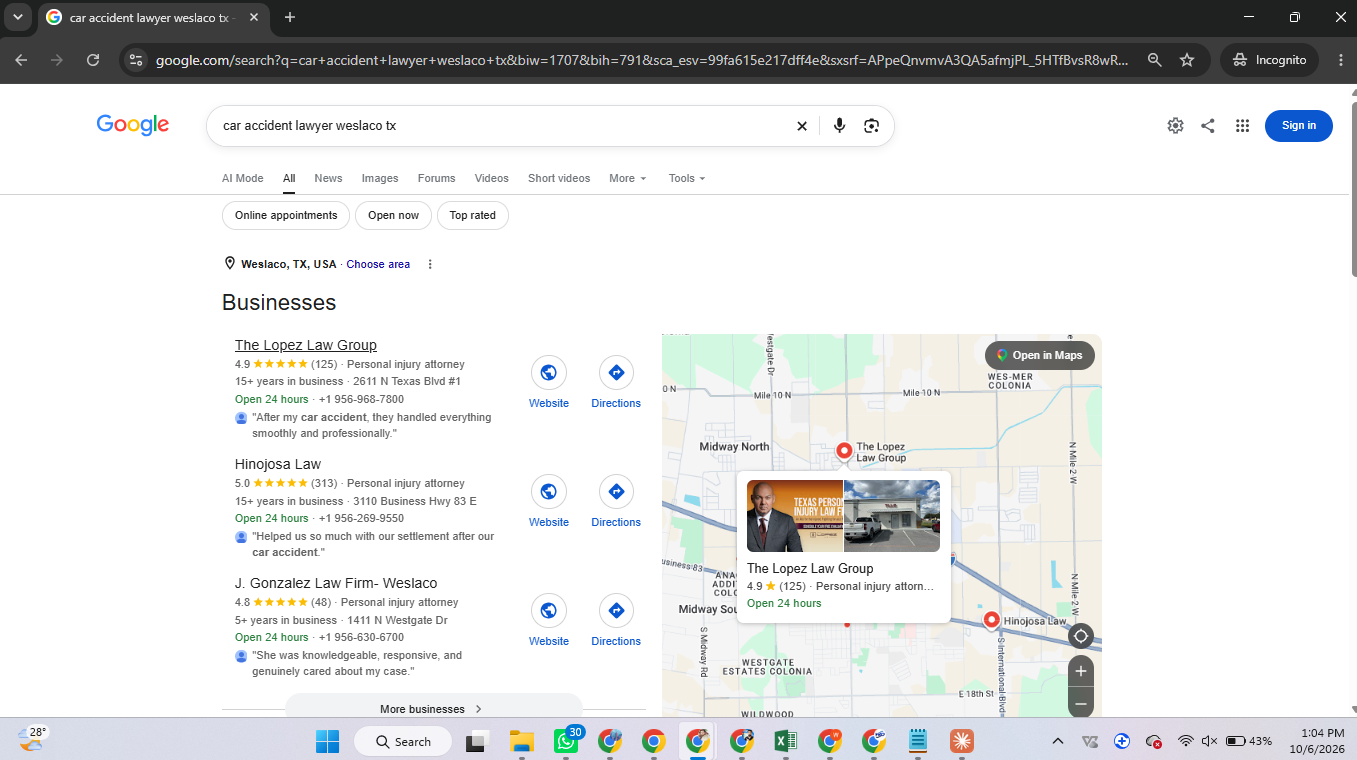Open Chrome's three-dot menu
This screenshot has width=1357, height=760.
click(1340, 60)
